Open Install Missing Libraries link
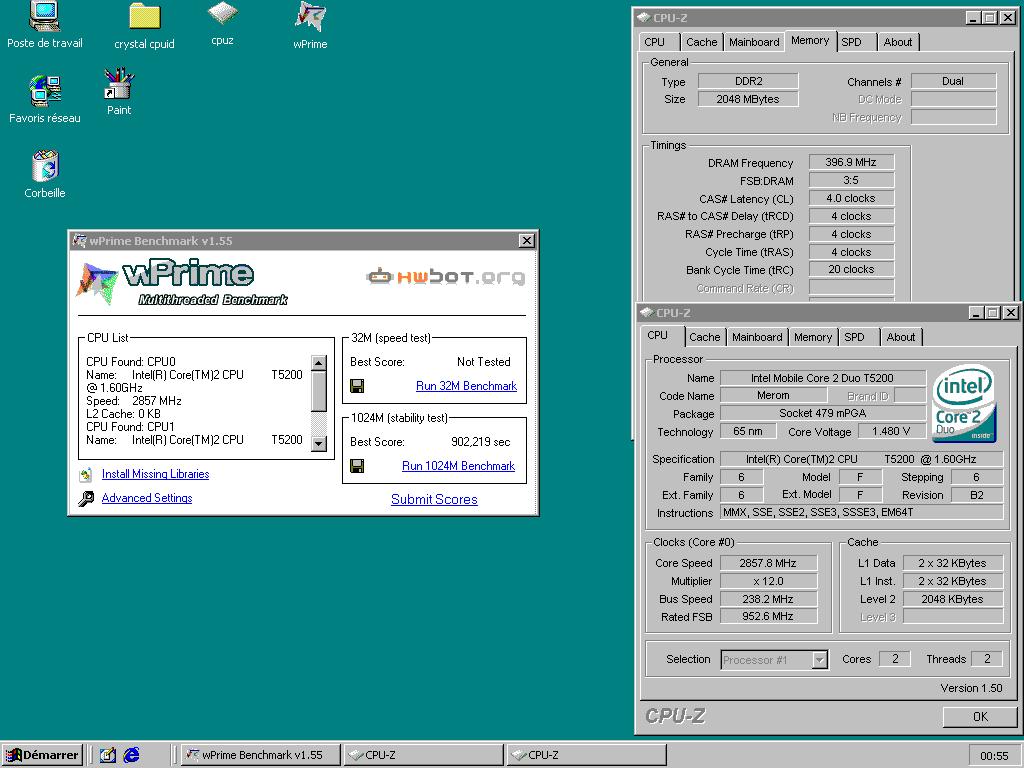1024x768 pixels. [155, 474]
